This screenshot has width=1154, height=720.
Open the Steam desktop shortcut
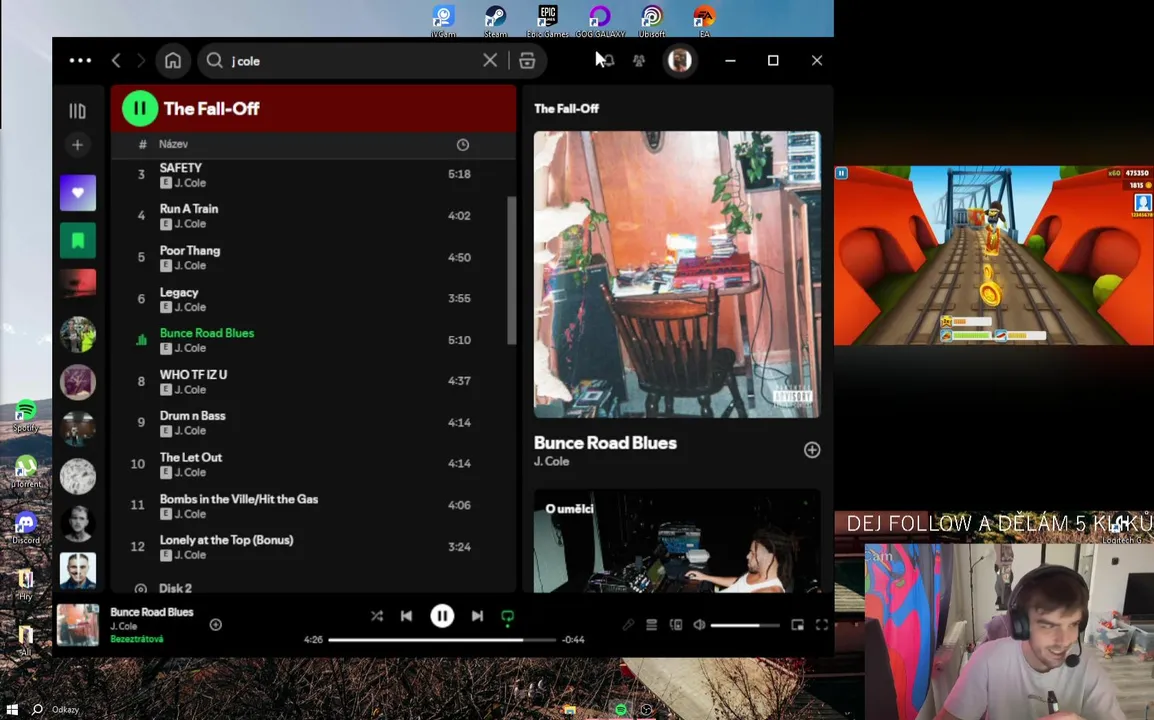tap(495, 21)
